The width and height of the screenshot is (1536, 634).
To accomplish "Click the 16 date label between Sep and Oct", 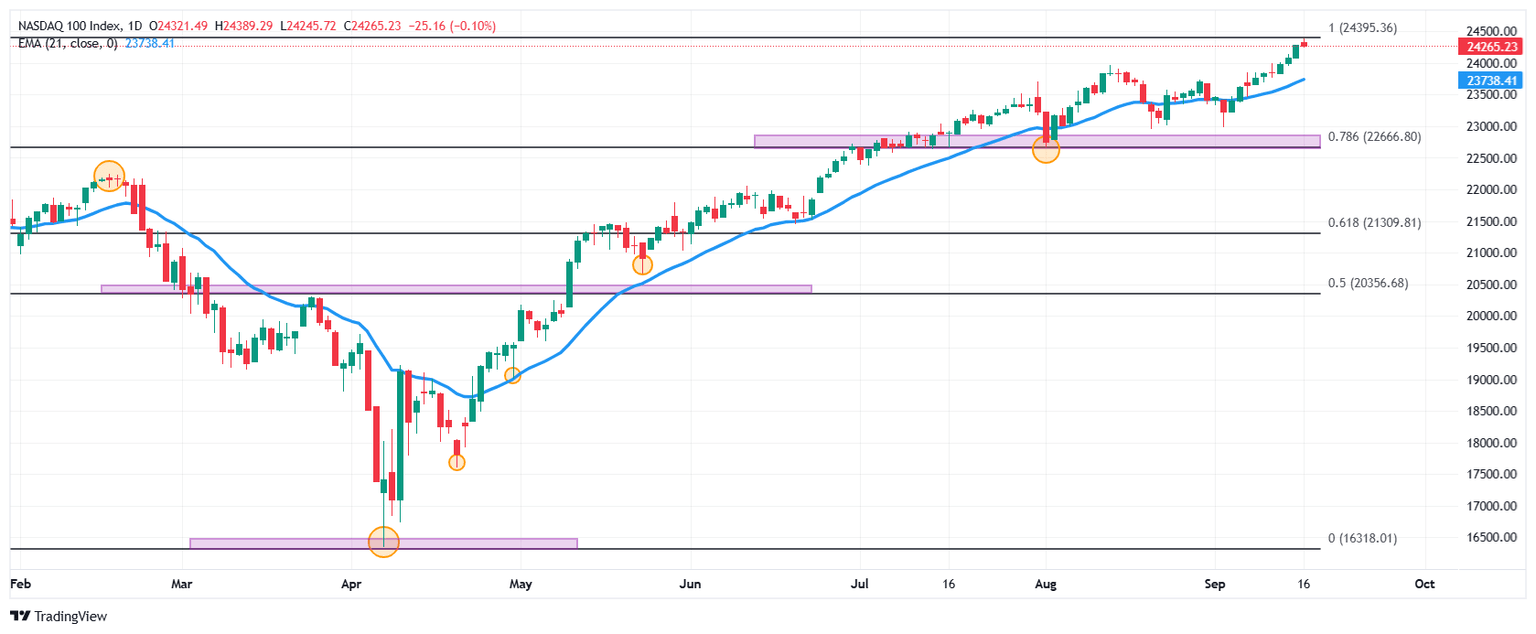I will 1304,583.
